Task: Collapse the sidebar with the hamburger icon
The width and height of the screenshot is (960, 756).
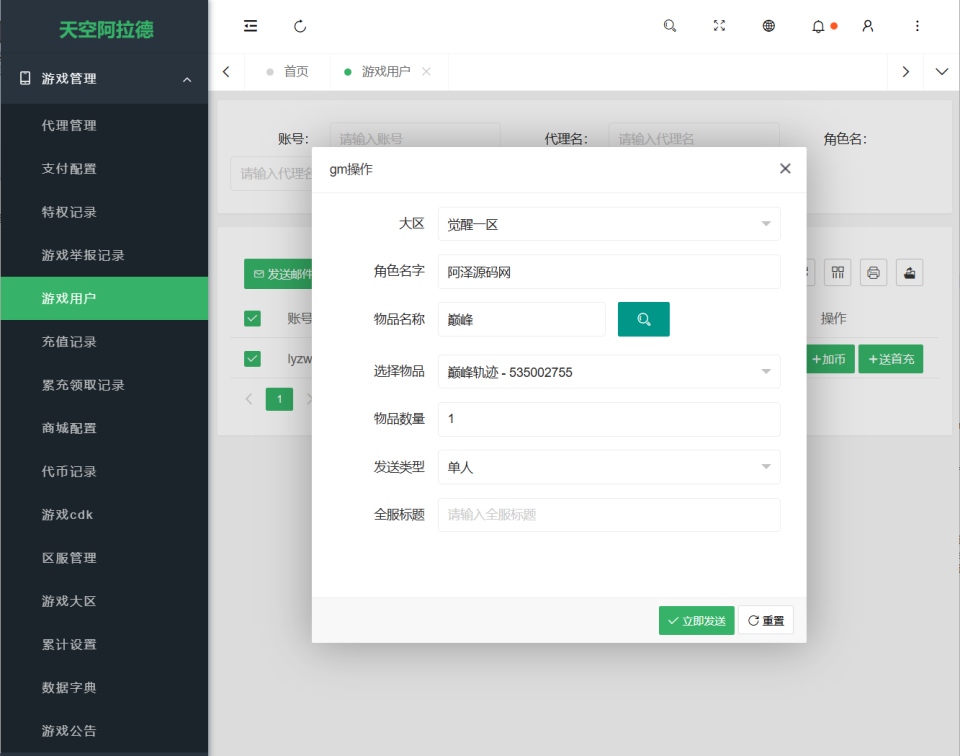Action: (x=250, y=25)
